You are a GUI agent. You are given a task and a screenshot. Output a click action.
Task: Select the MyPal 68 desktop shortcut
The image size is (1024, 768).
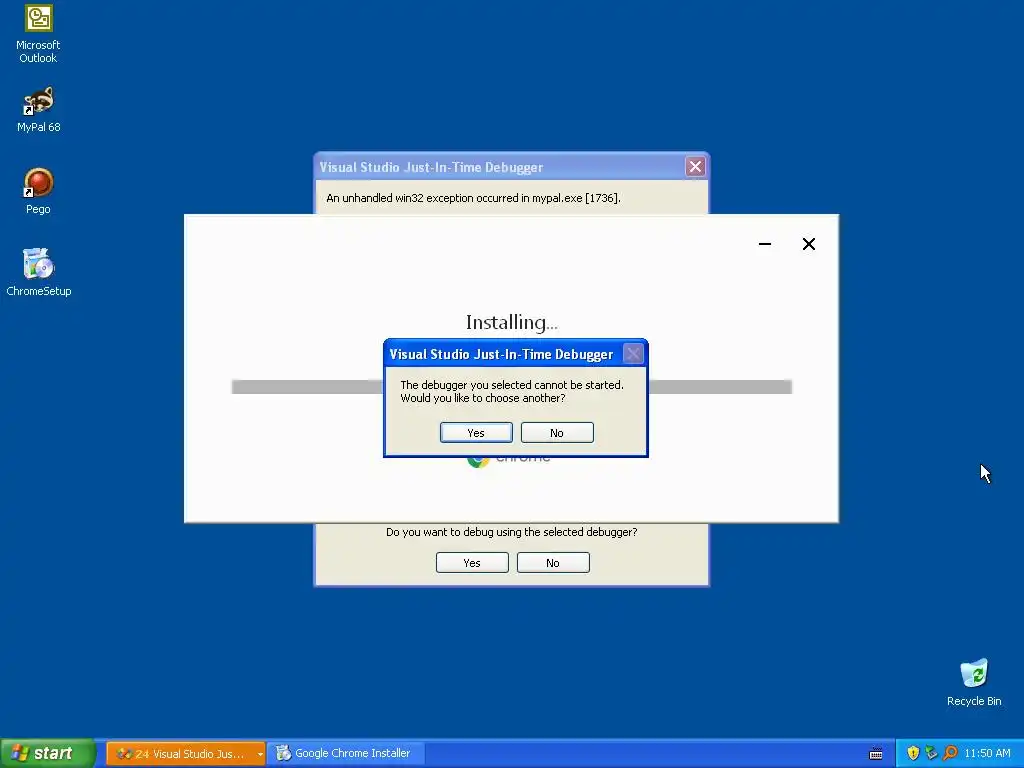click(x=38, y=109)
